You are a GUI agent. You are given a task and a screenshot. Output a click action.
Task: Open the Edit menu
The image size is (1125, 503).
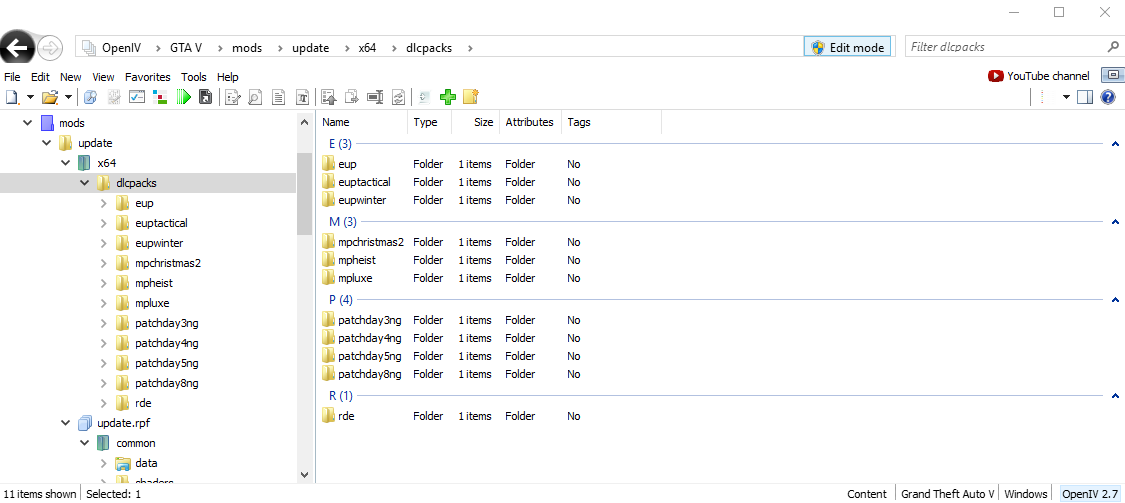tap(40, 77)
